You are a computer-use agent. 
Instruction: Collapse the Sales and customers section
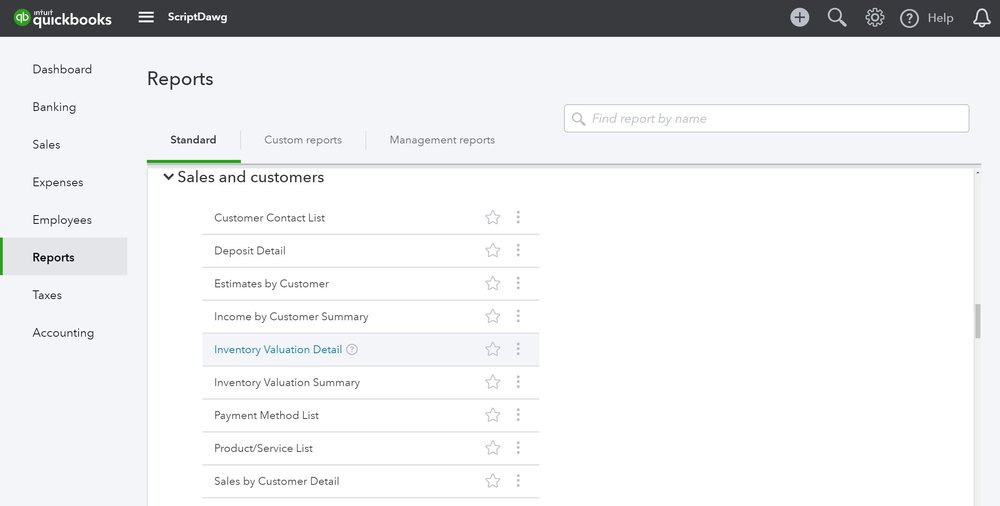(x=168, y=177)
